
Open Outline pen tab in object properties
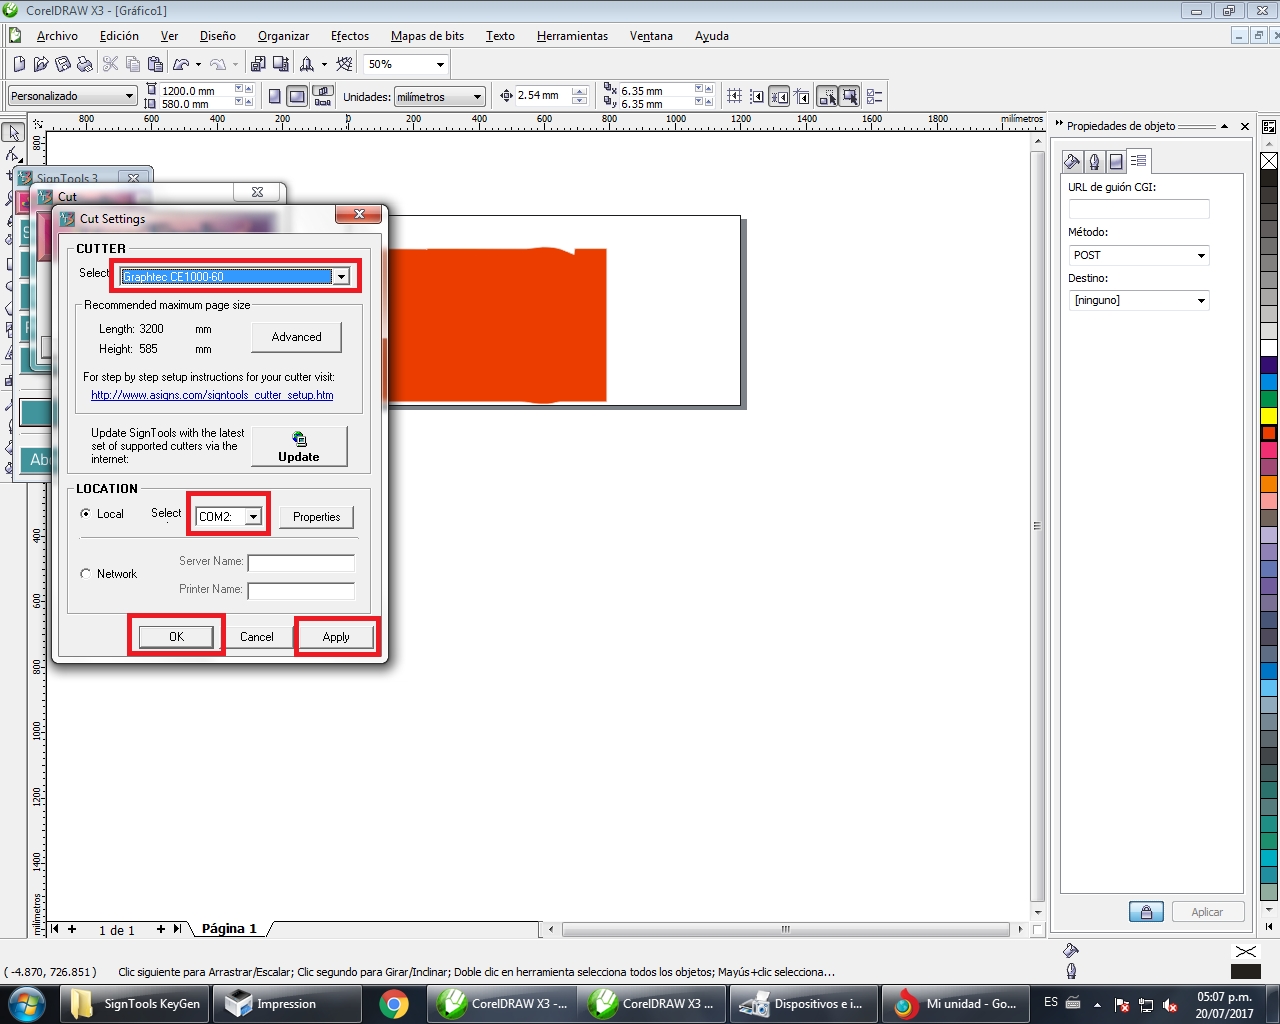pos(1094,161)
